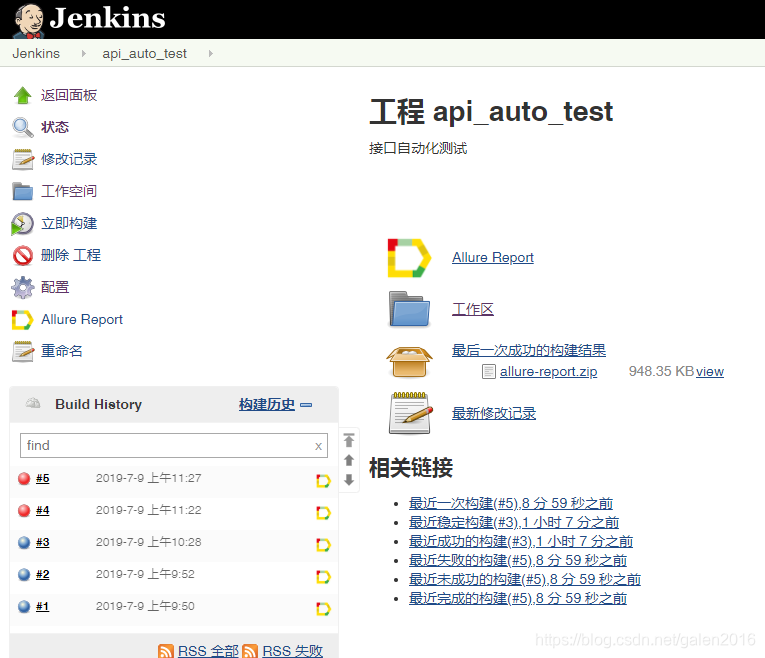Open the 工作区 link
The height and width of the screenshot is (658, 765).
click(473, 309)
